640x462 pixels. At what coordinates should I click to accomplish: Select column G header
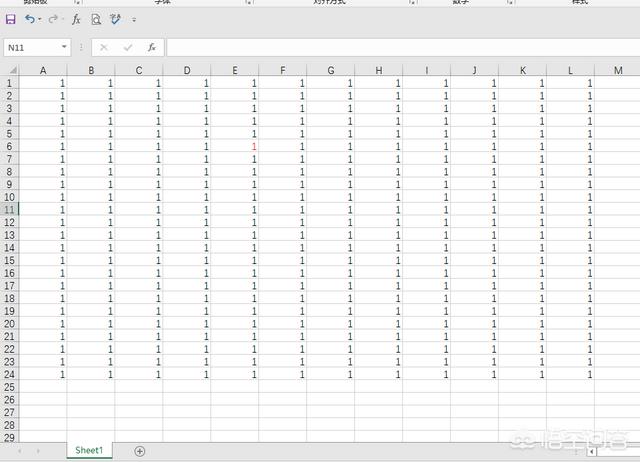(331, 70)
